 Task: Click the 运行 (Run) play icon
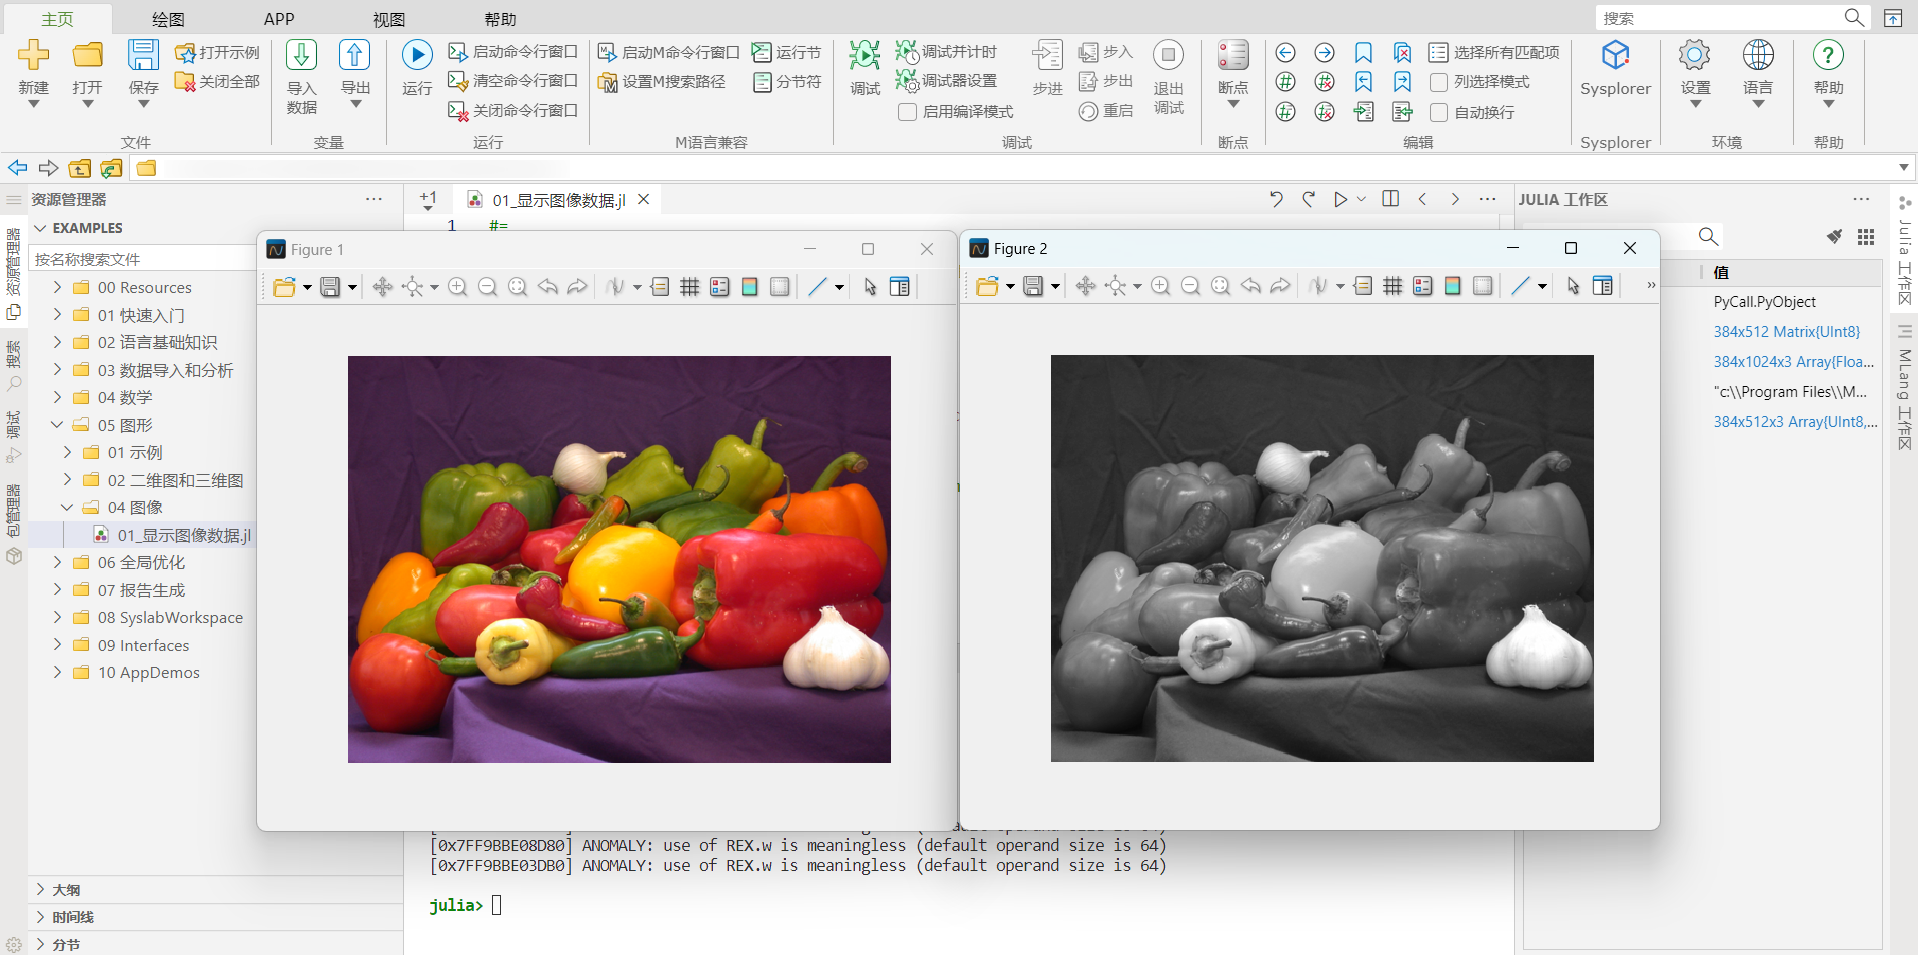coord(417,56)
